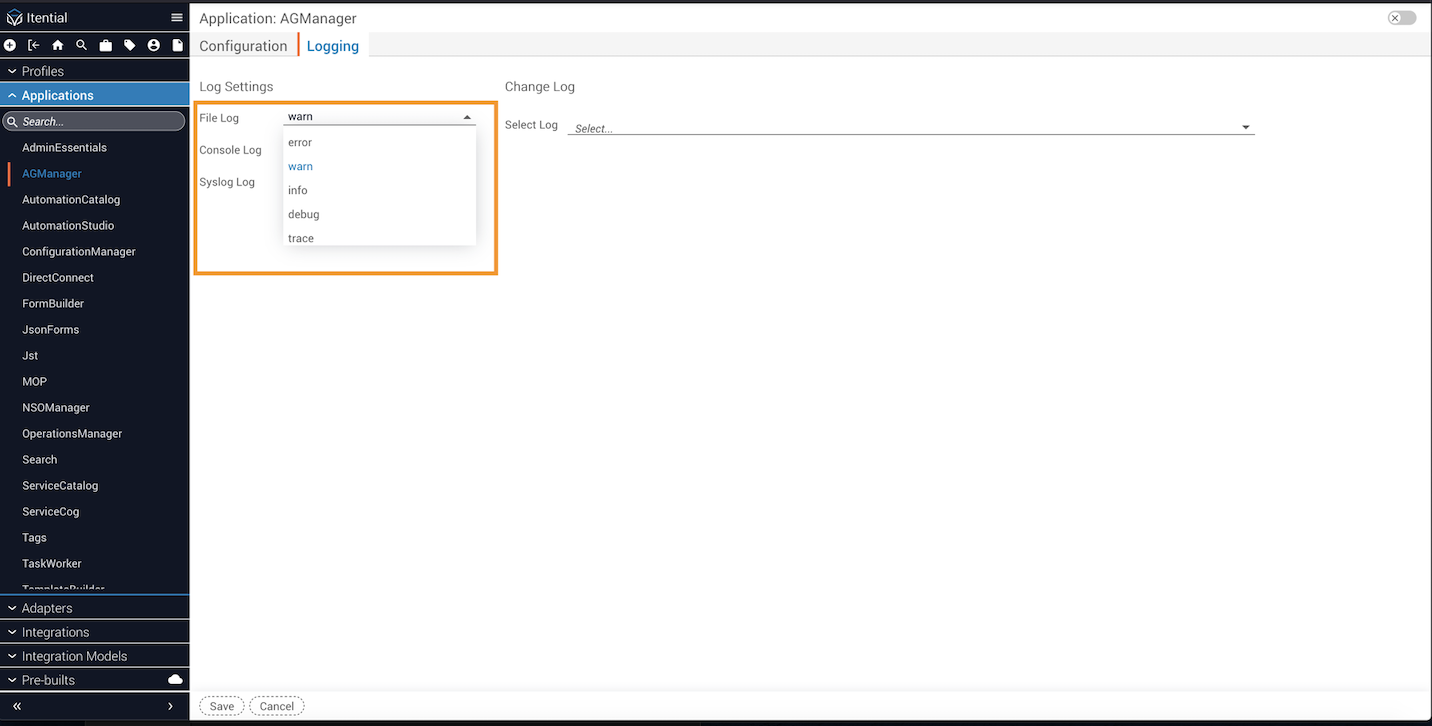The image size is (1432, 726).
Task: Open the hamburger menu beside Itential
Action: tap(177, 18)
